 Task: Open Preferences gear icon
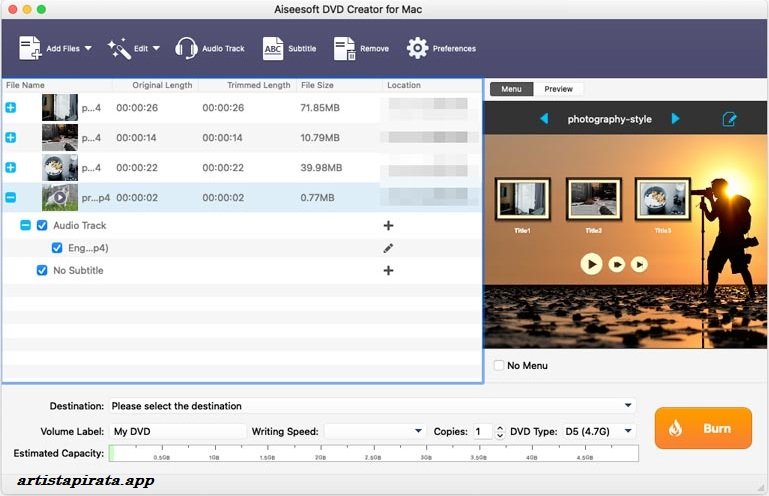coord(417,48)
